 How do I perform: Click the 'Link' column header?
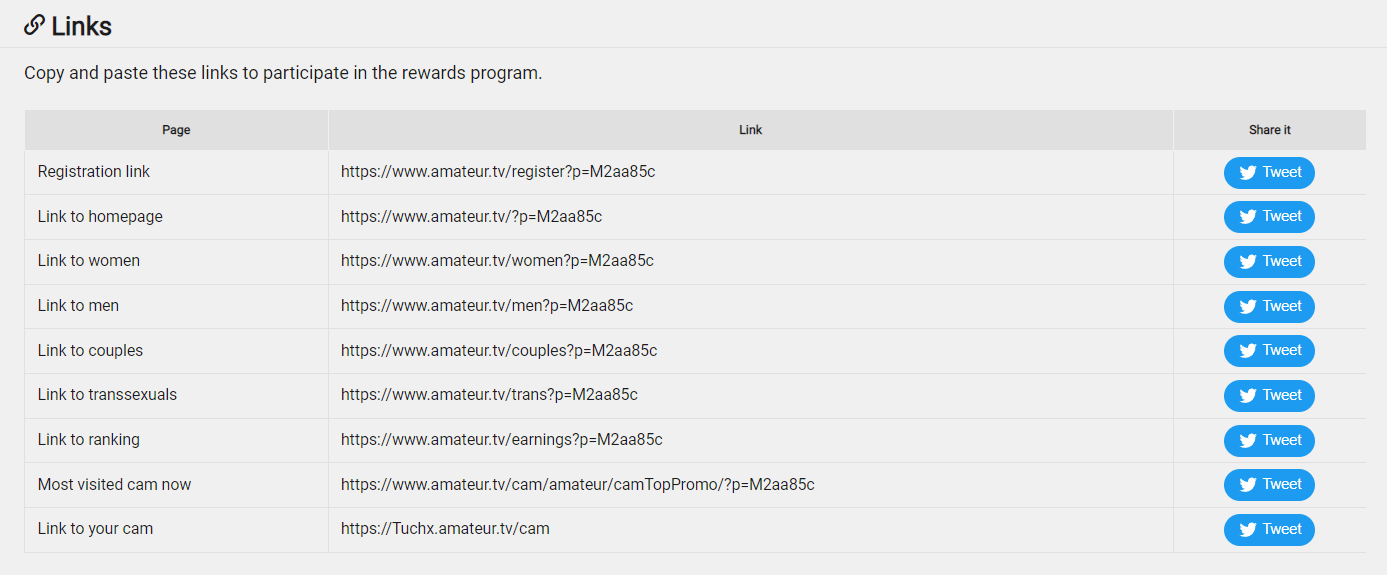751,130
